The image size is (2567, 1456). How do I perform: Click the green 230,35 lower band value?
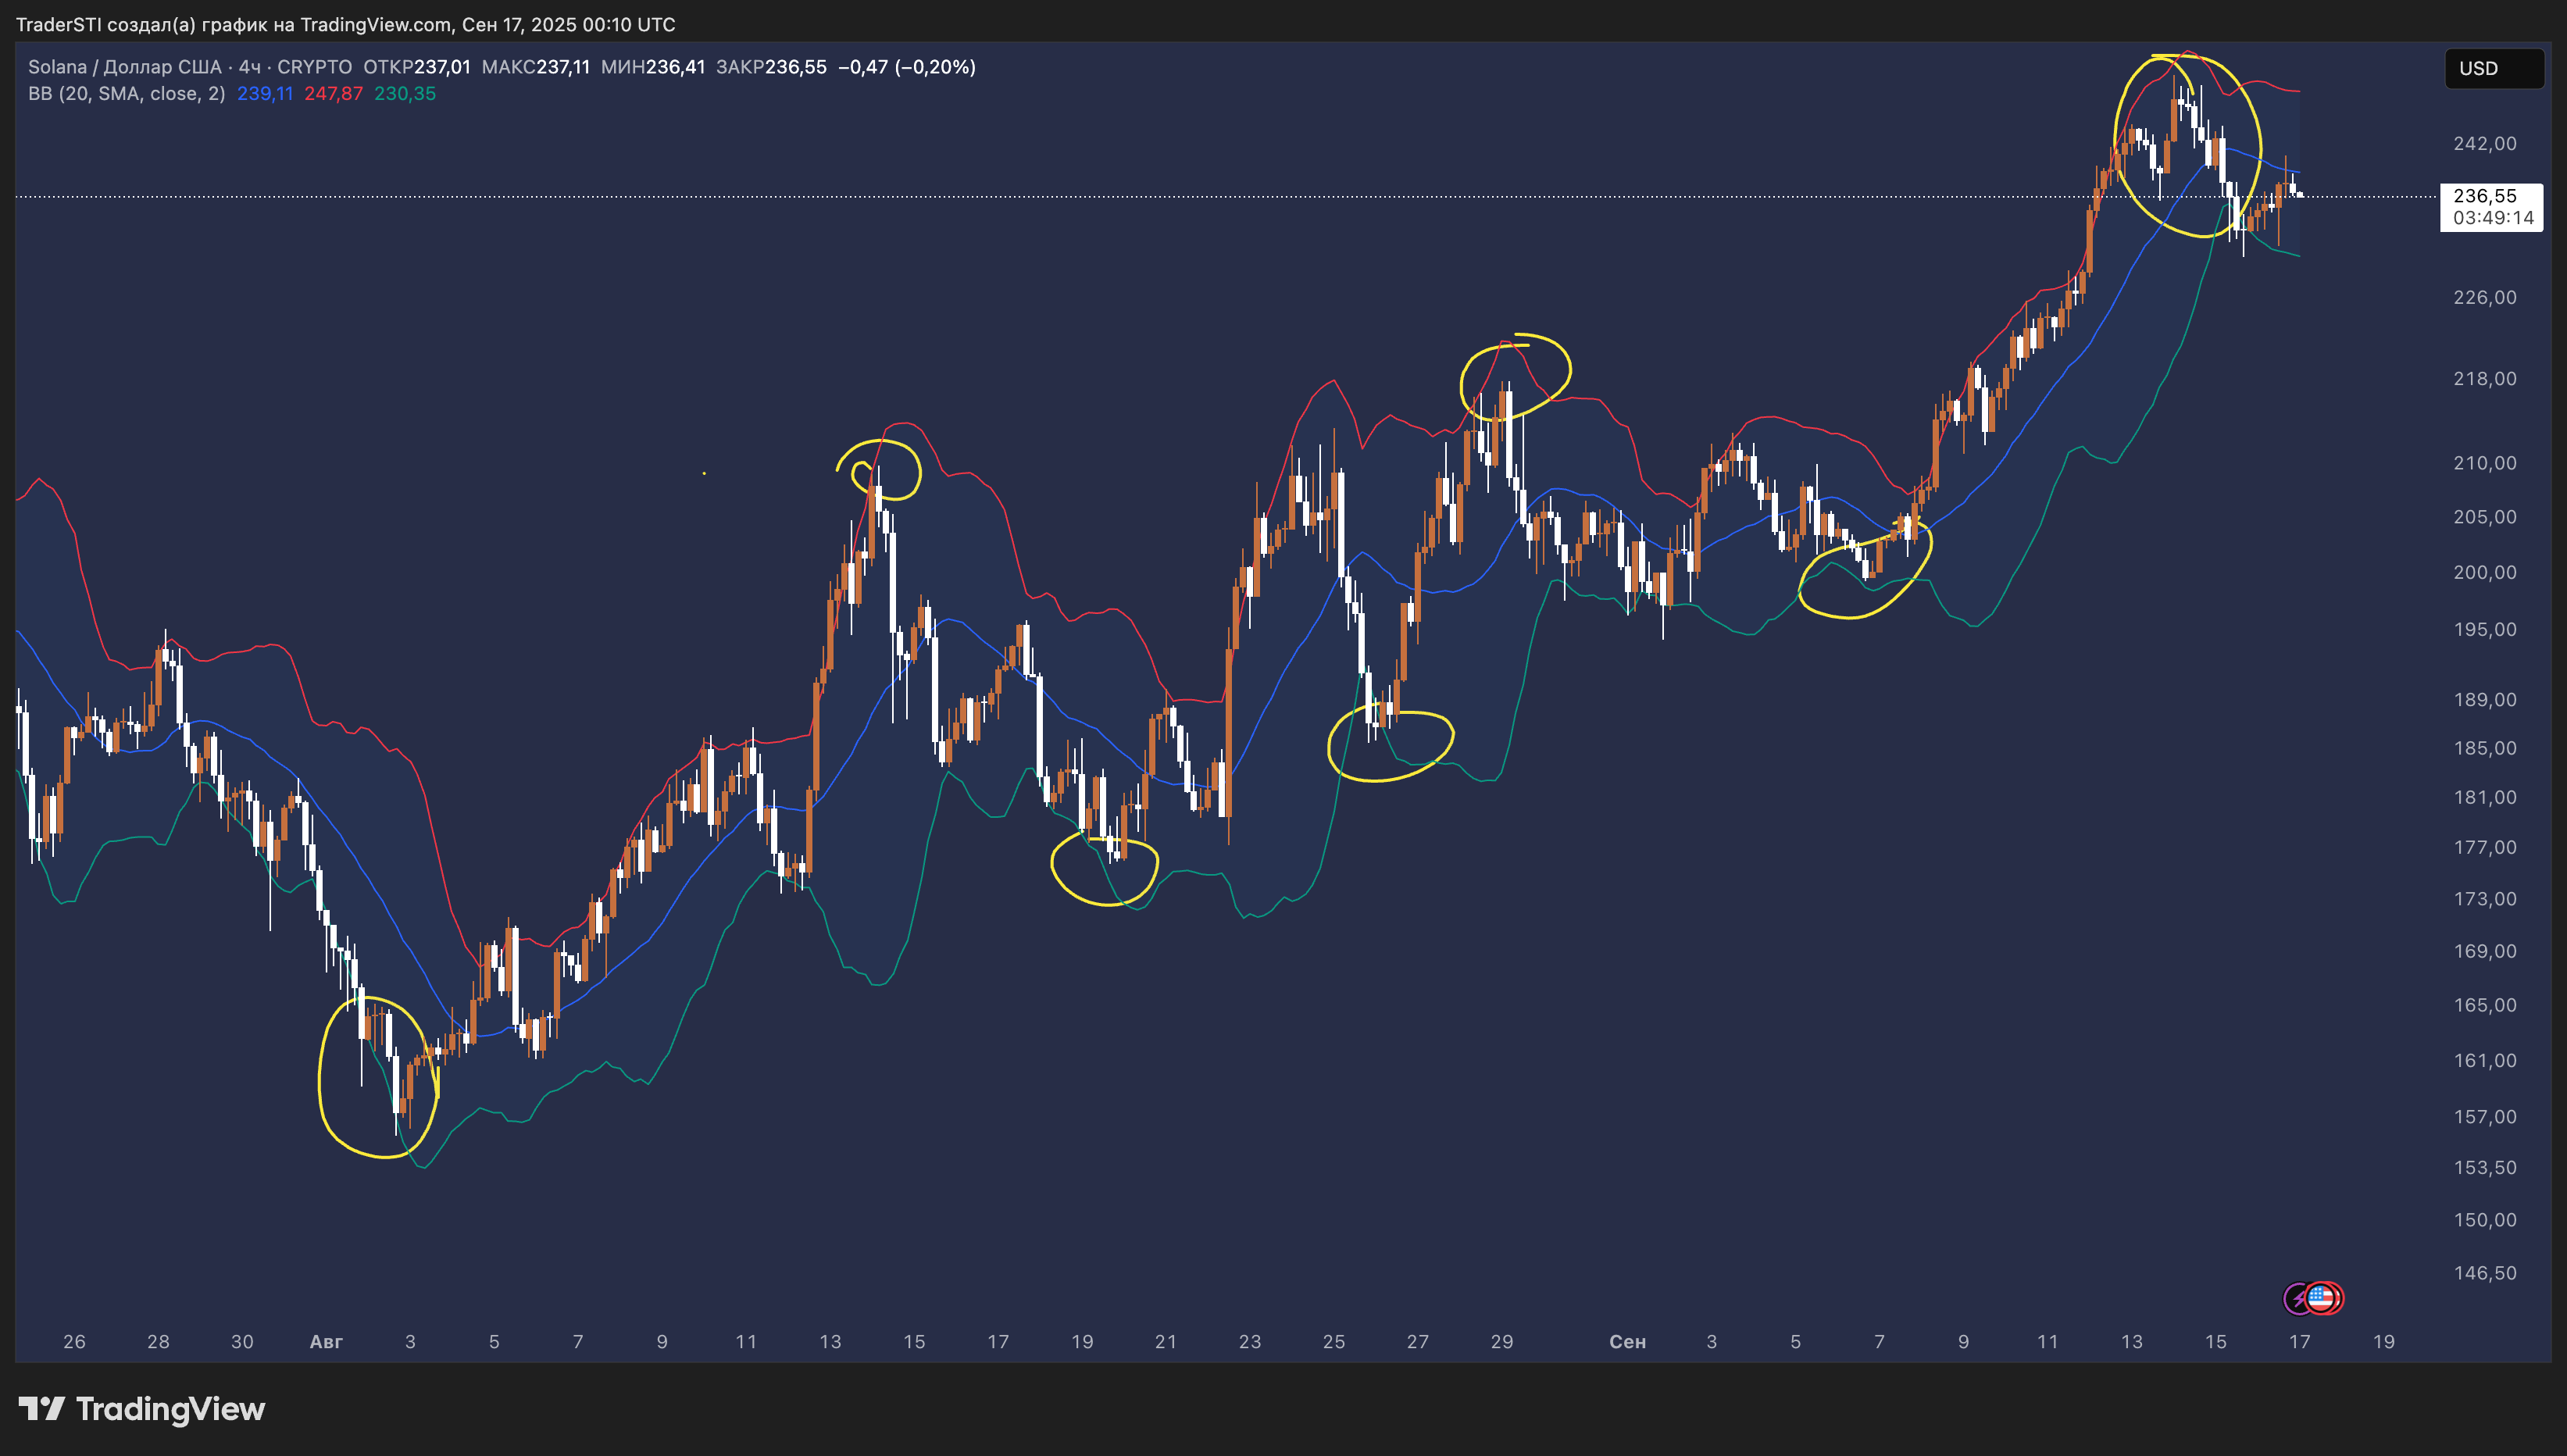click(405, 94)
